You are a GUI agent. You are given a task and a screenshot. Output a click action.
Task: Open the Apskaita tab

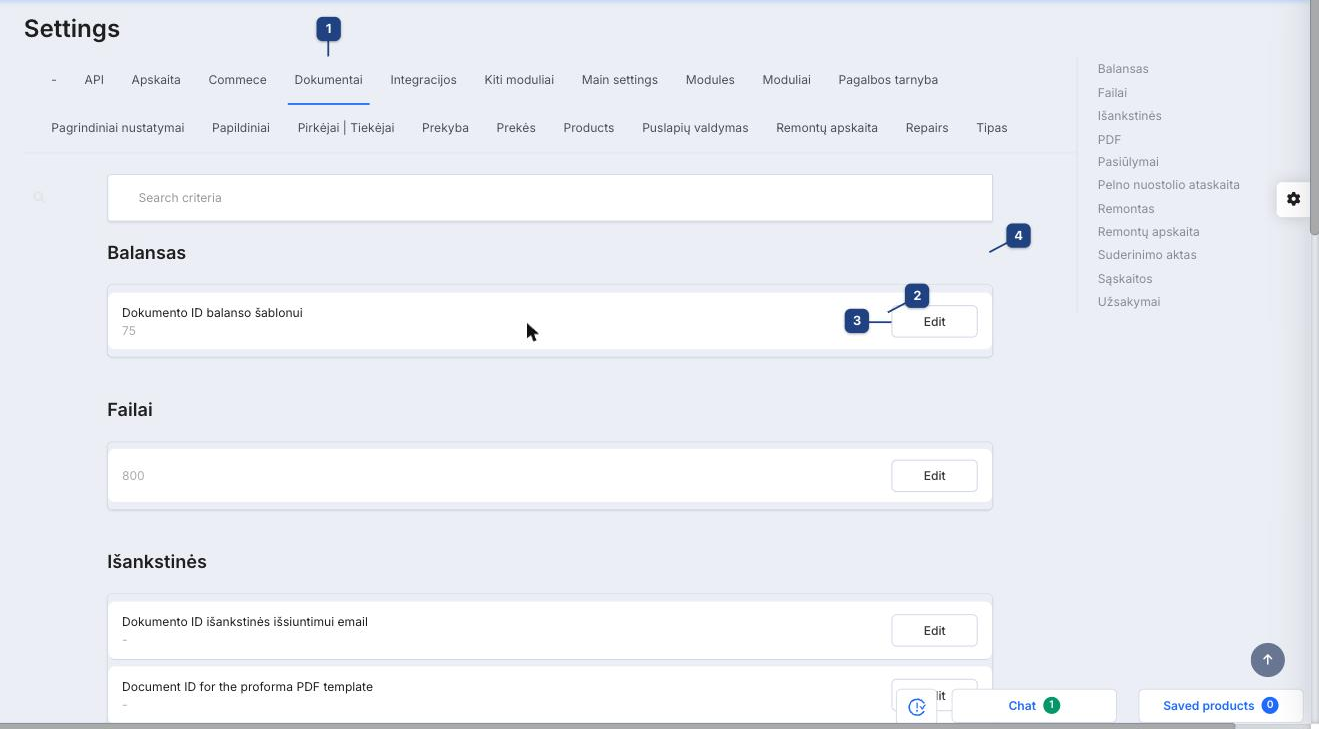(156, 80)
